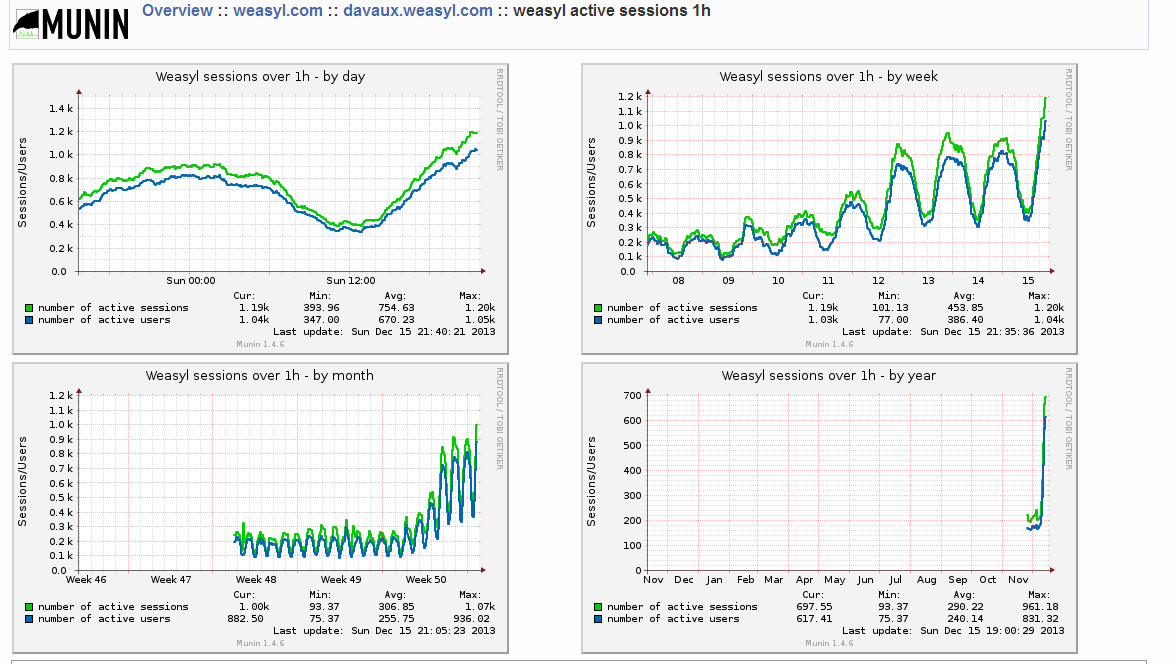Click last update time 19:00:29 in year graph
The image size is (1174, 664).
coord(1010,631)
